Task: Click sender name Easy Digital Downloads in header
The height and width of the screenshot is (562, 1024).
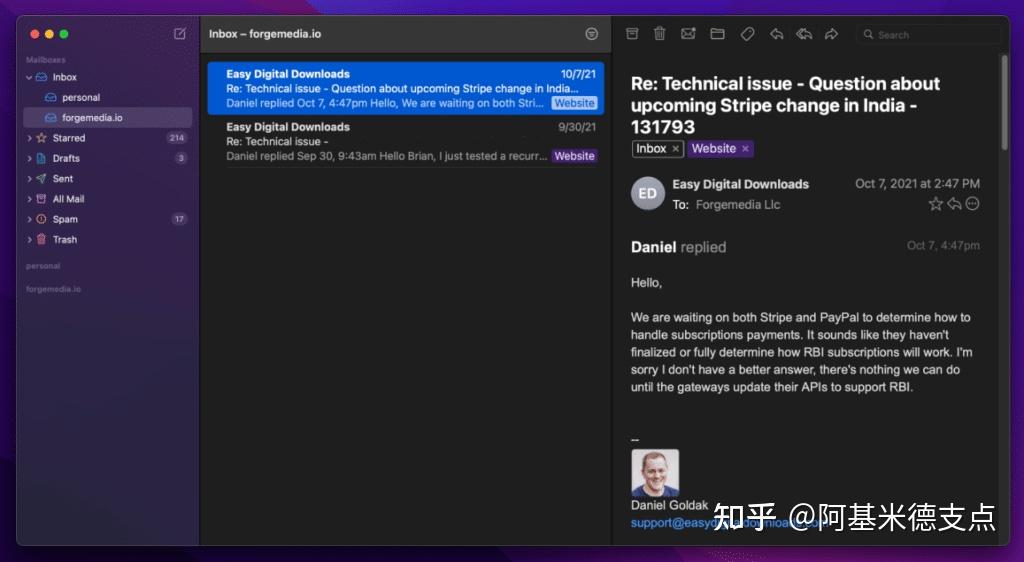Action: (741, 185)
